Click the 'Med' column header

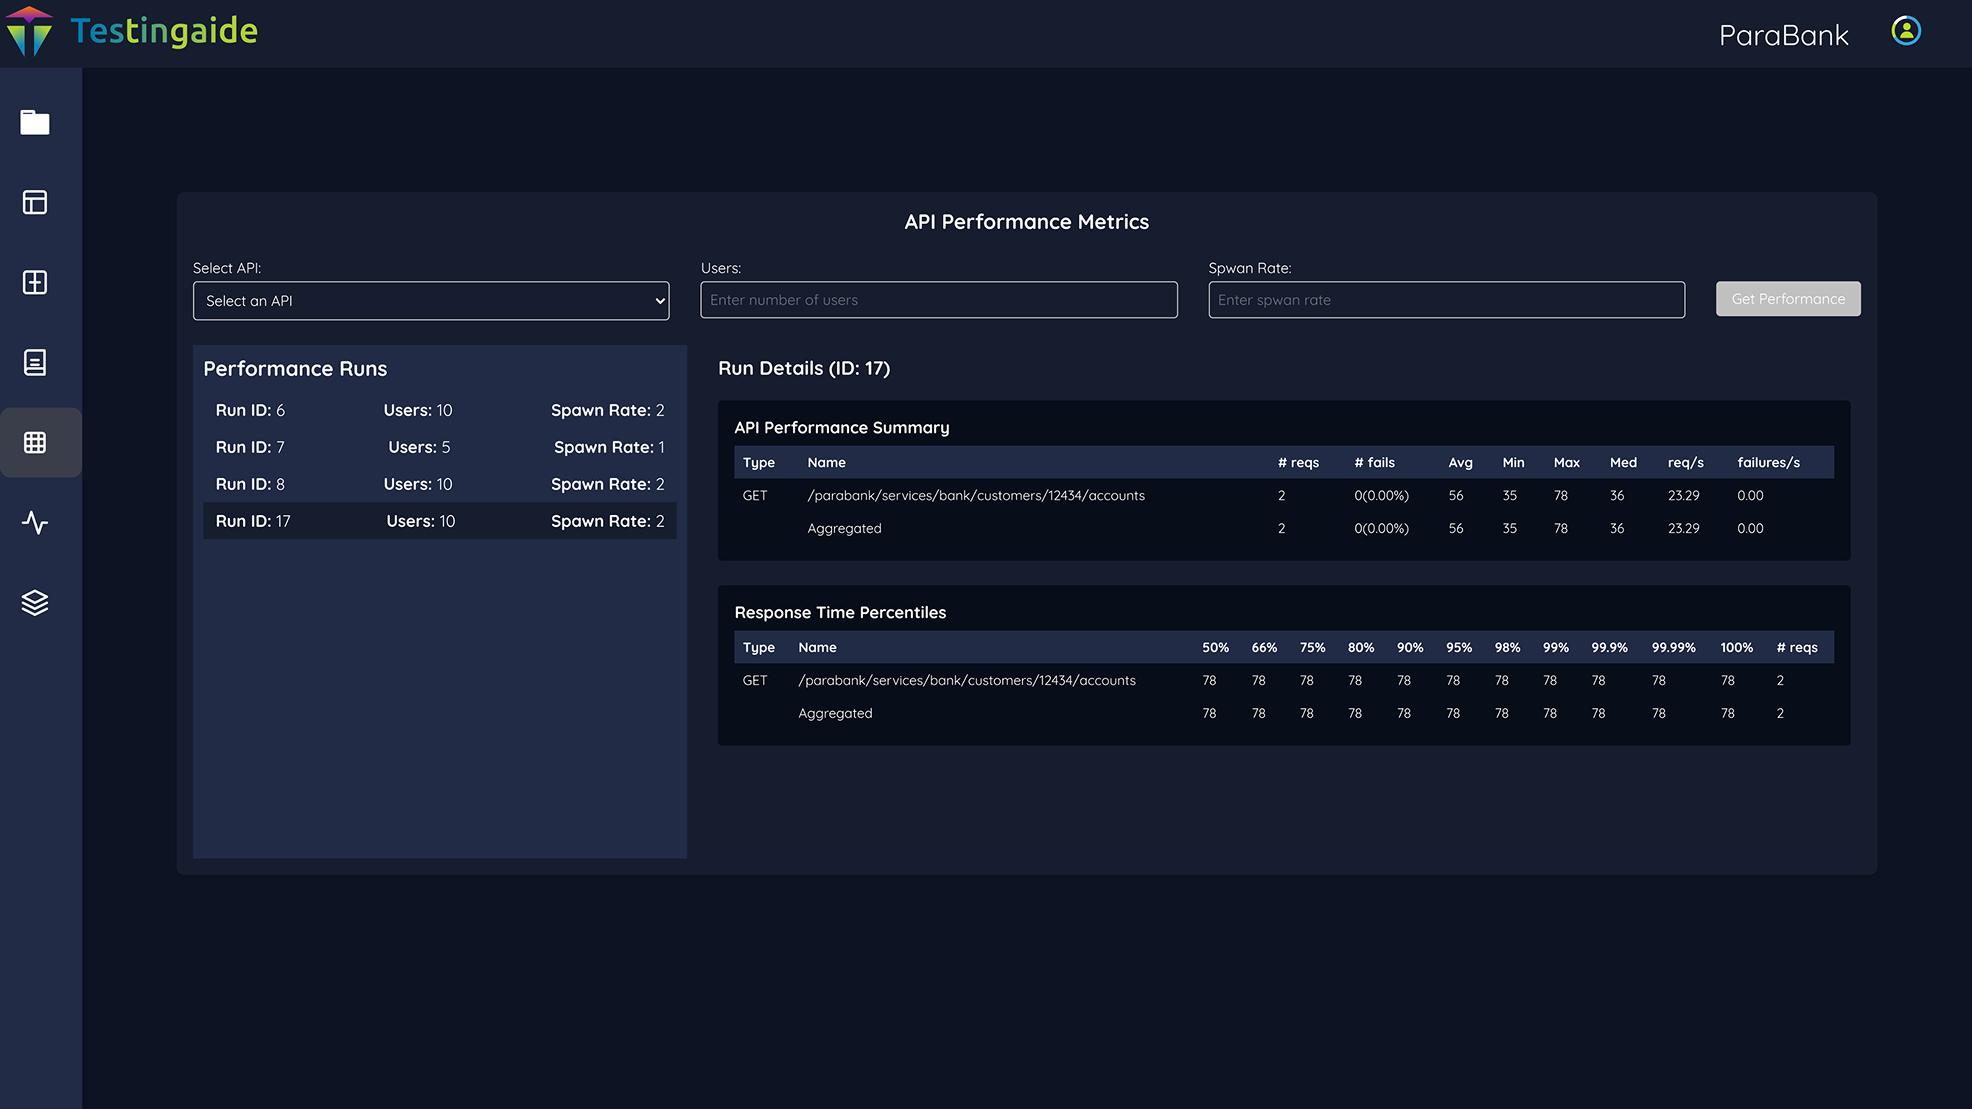(1623, 462)
